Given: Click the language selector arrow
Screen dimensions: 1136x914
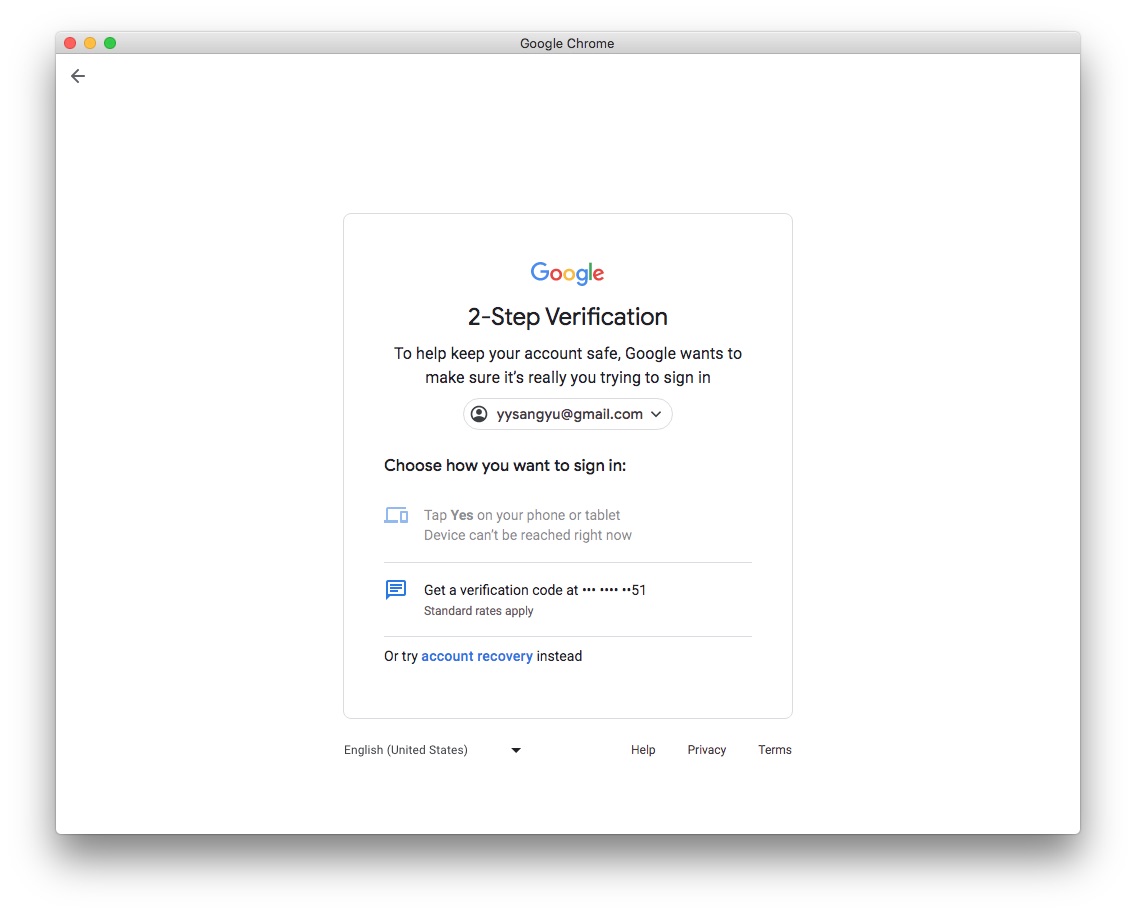Looking at the screenshot, I should 516,750.
